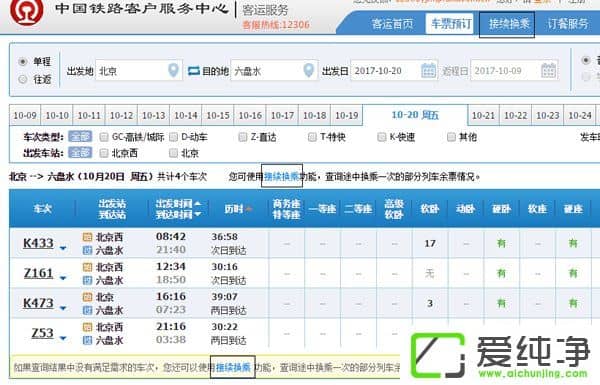
Task: Expand K433 train details arrow
Action: tap(63, 248)
